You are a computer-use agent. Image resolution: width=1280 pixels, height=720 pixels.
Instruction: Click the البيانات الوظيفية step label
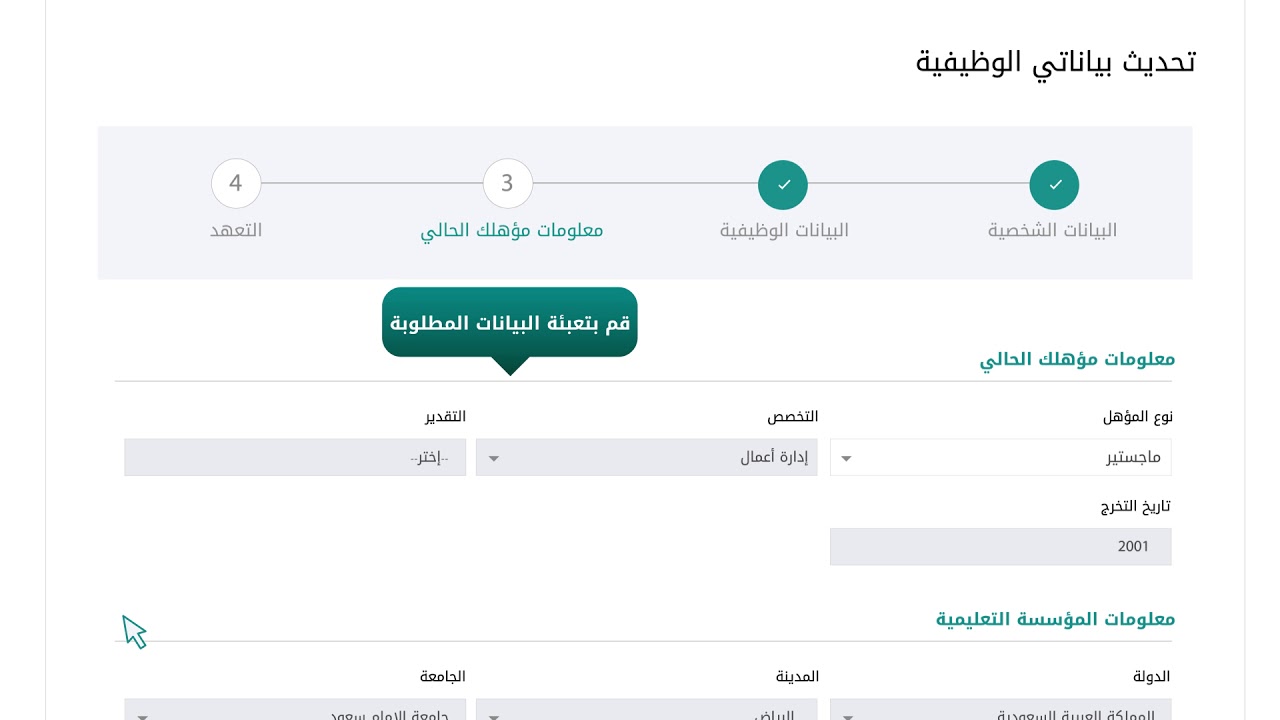pos(784,231)
